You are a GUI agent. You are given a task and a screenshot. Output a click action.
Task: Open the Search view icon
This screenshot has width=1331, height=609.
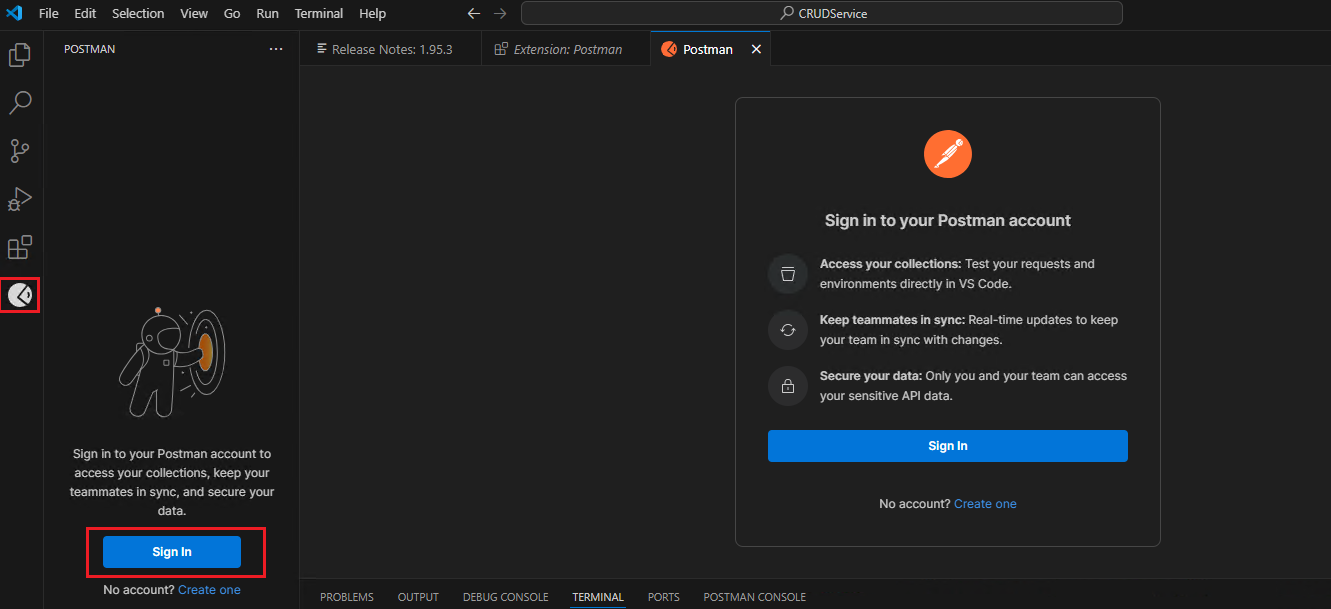pos(20,103)
